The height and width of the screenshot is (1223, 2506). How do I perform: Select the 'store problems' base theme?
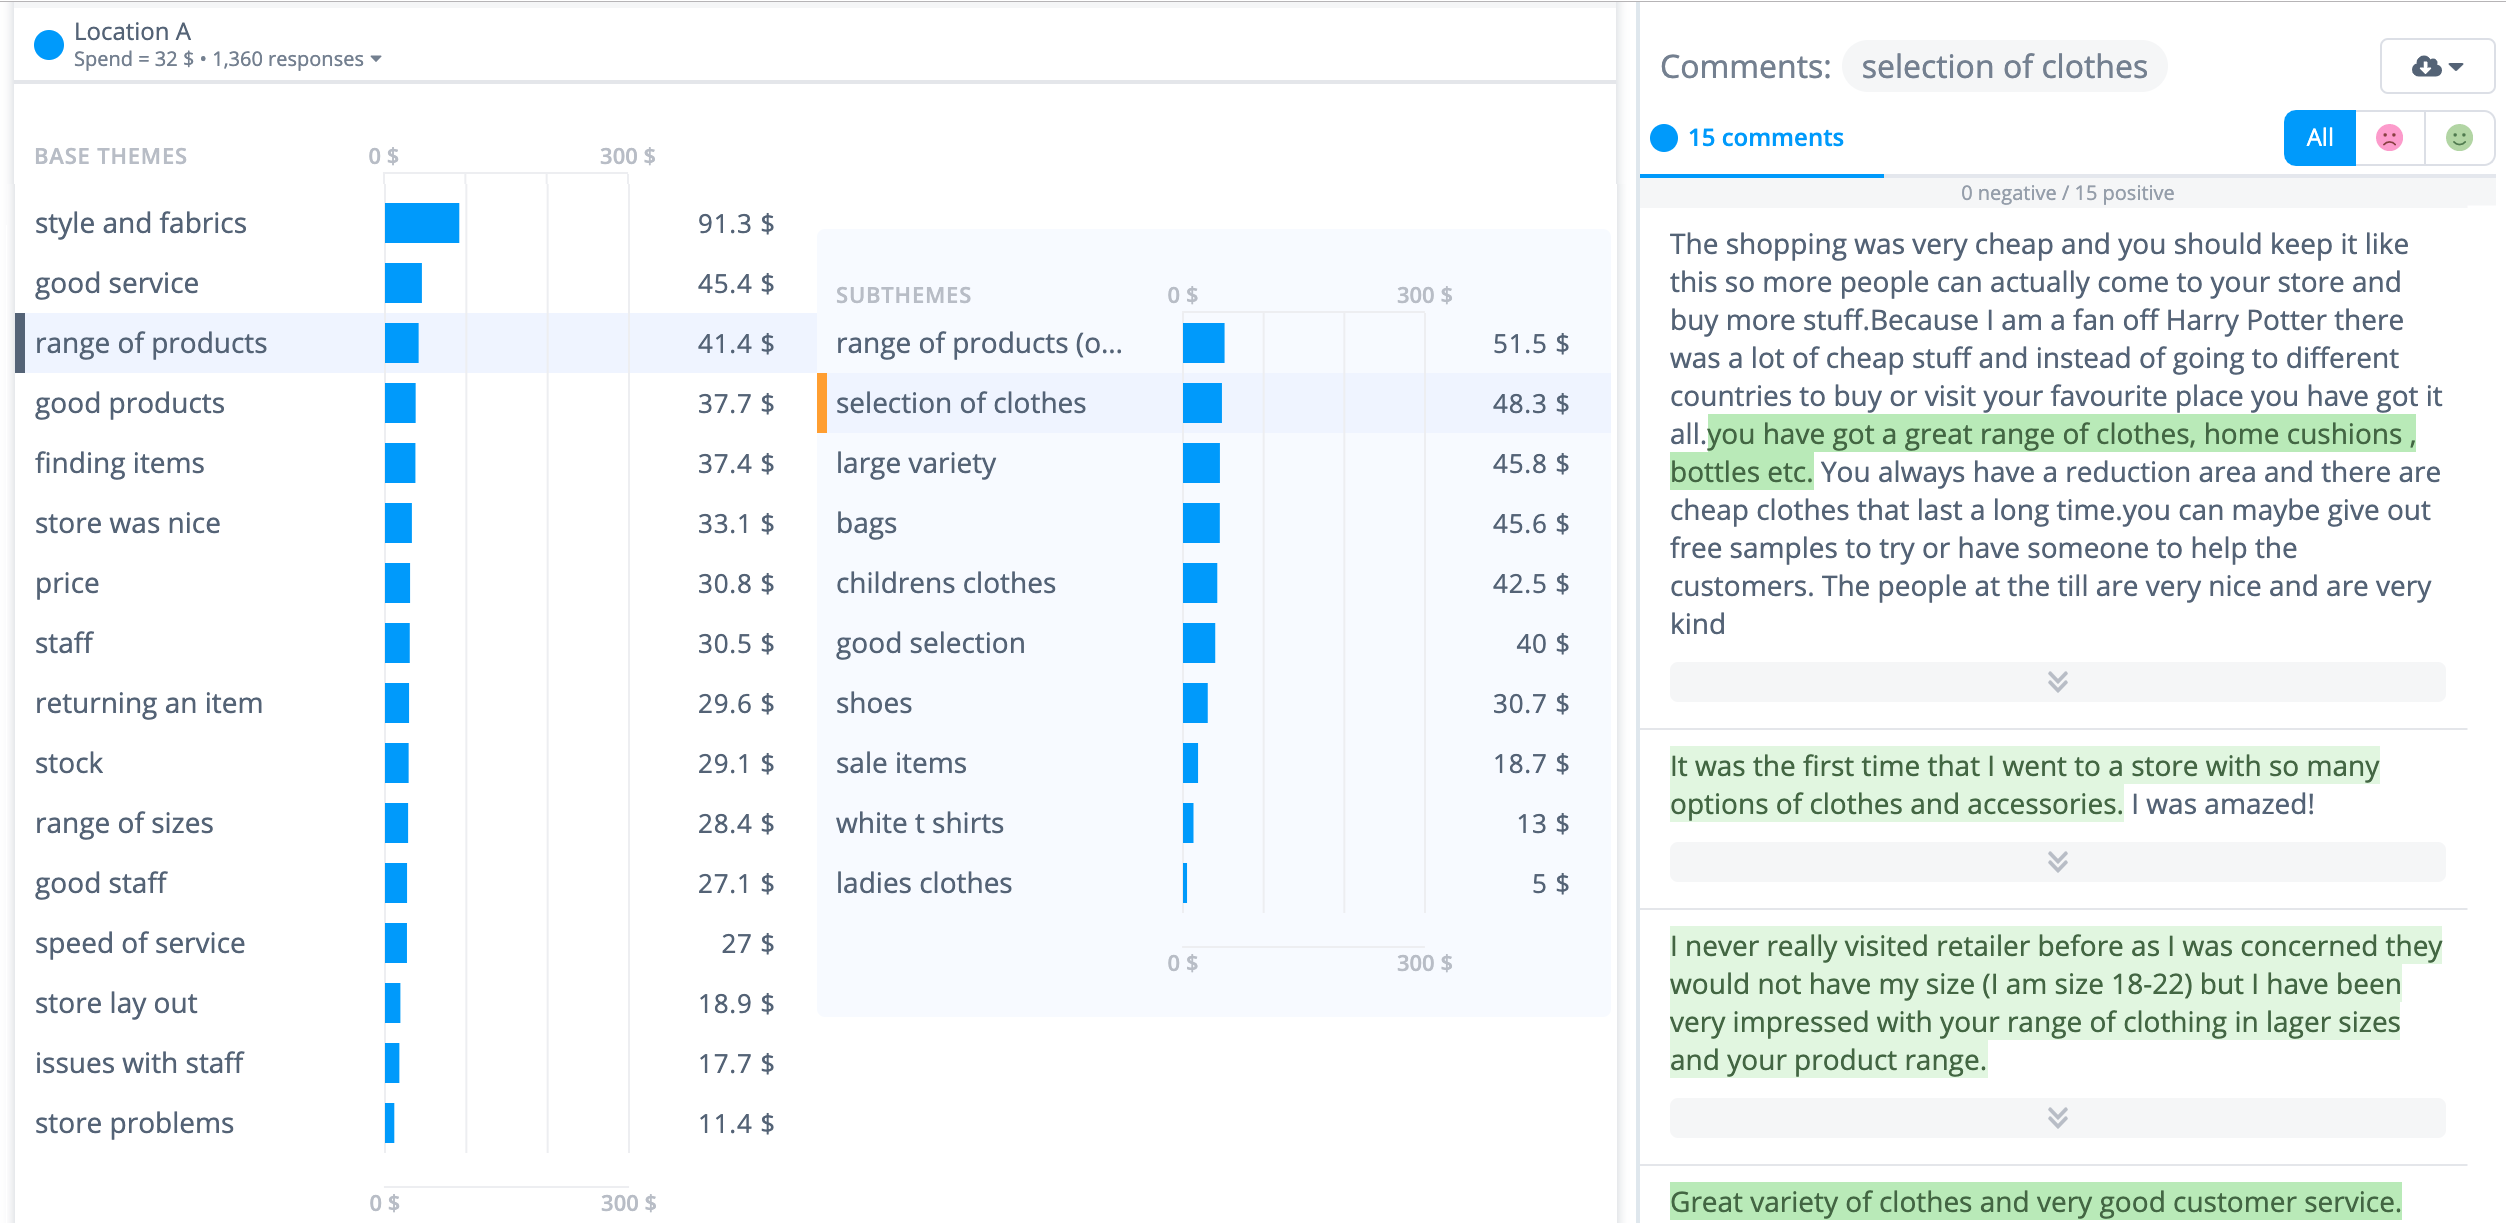pos(134,1123)
